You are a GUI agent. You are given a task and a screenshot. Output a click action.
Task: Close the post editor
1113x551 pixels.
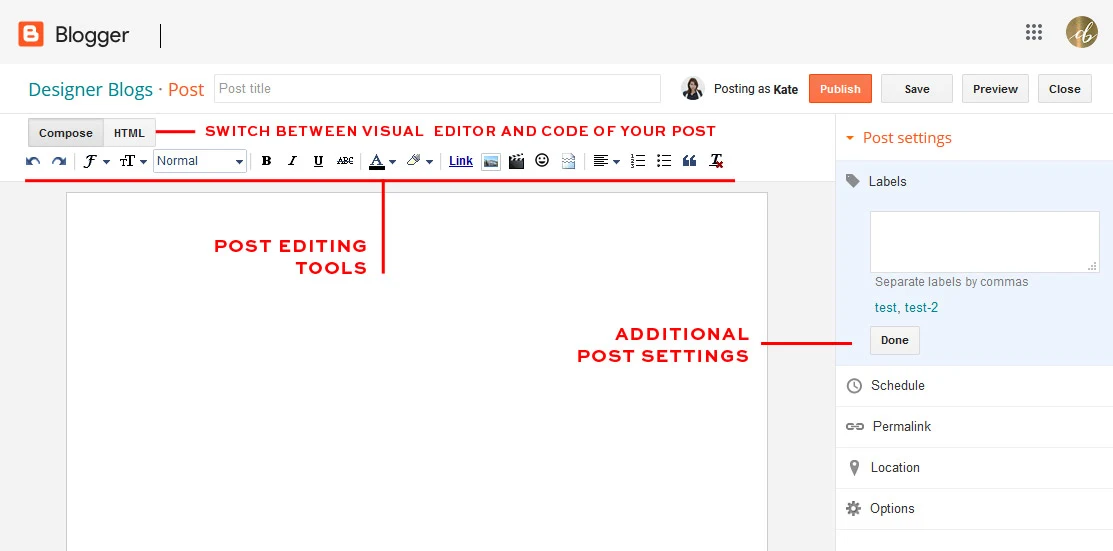1065,89
